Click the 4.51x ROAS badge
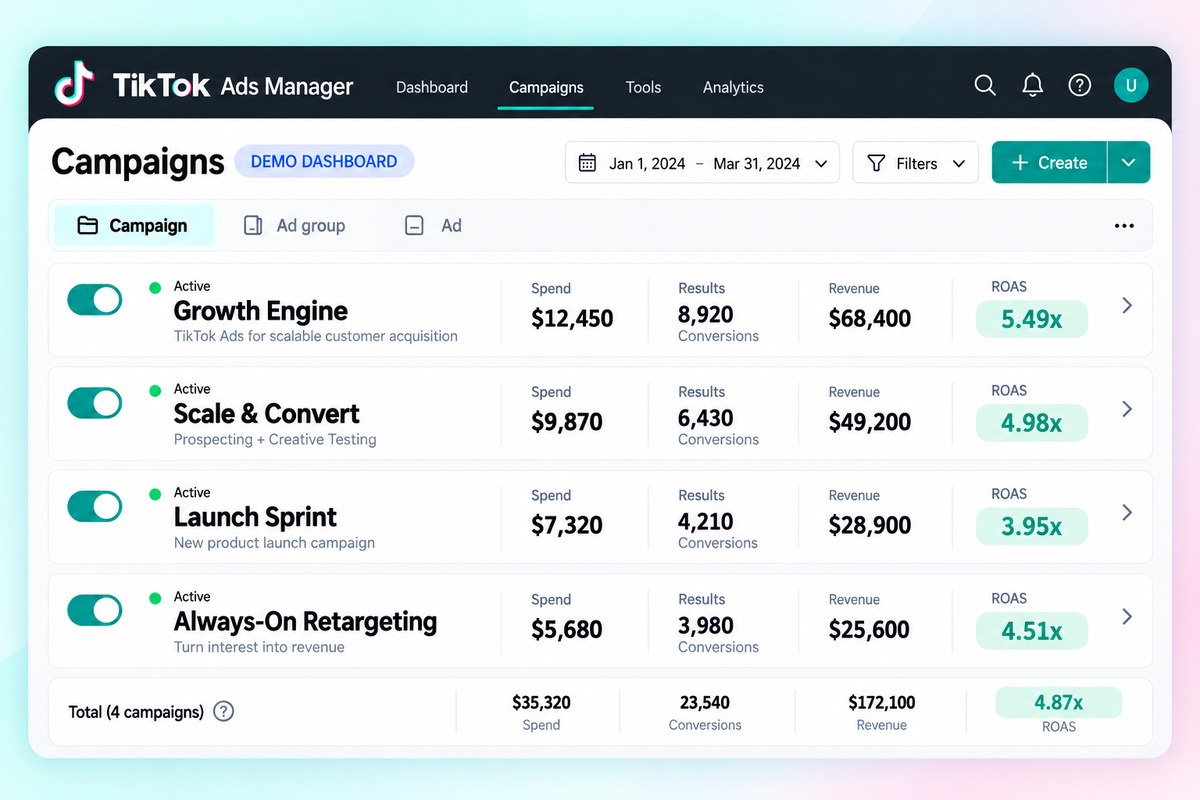 tap(1032, 630)
